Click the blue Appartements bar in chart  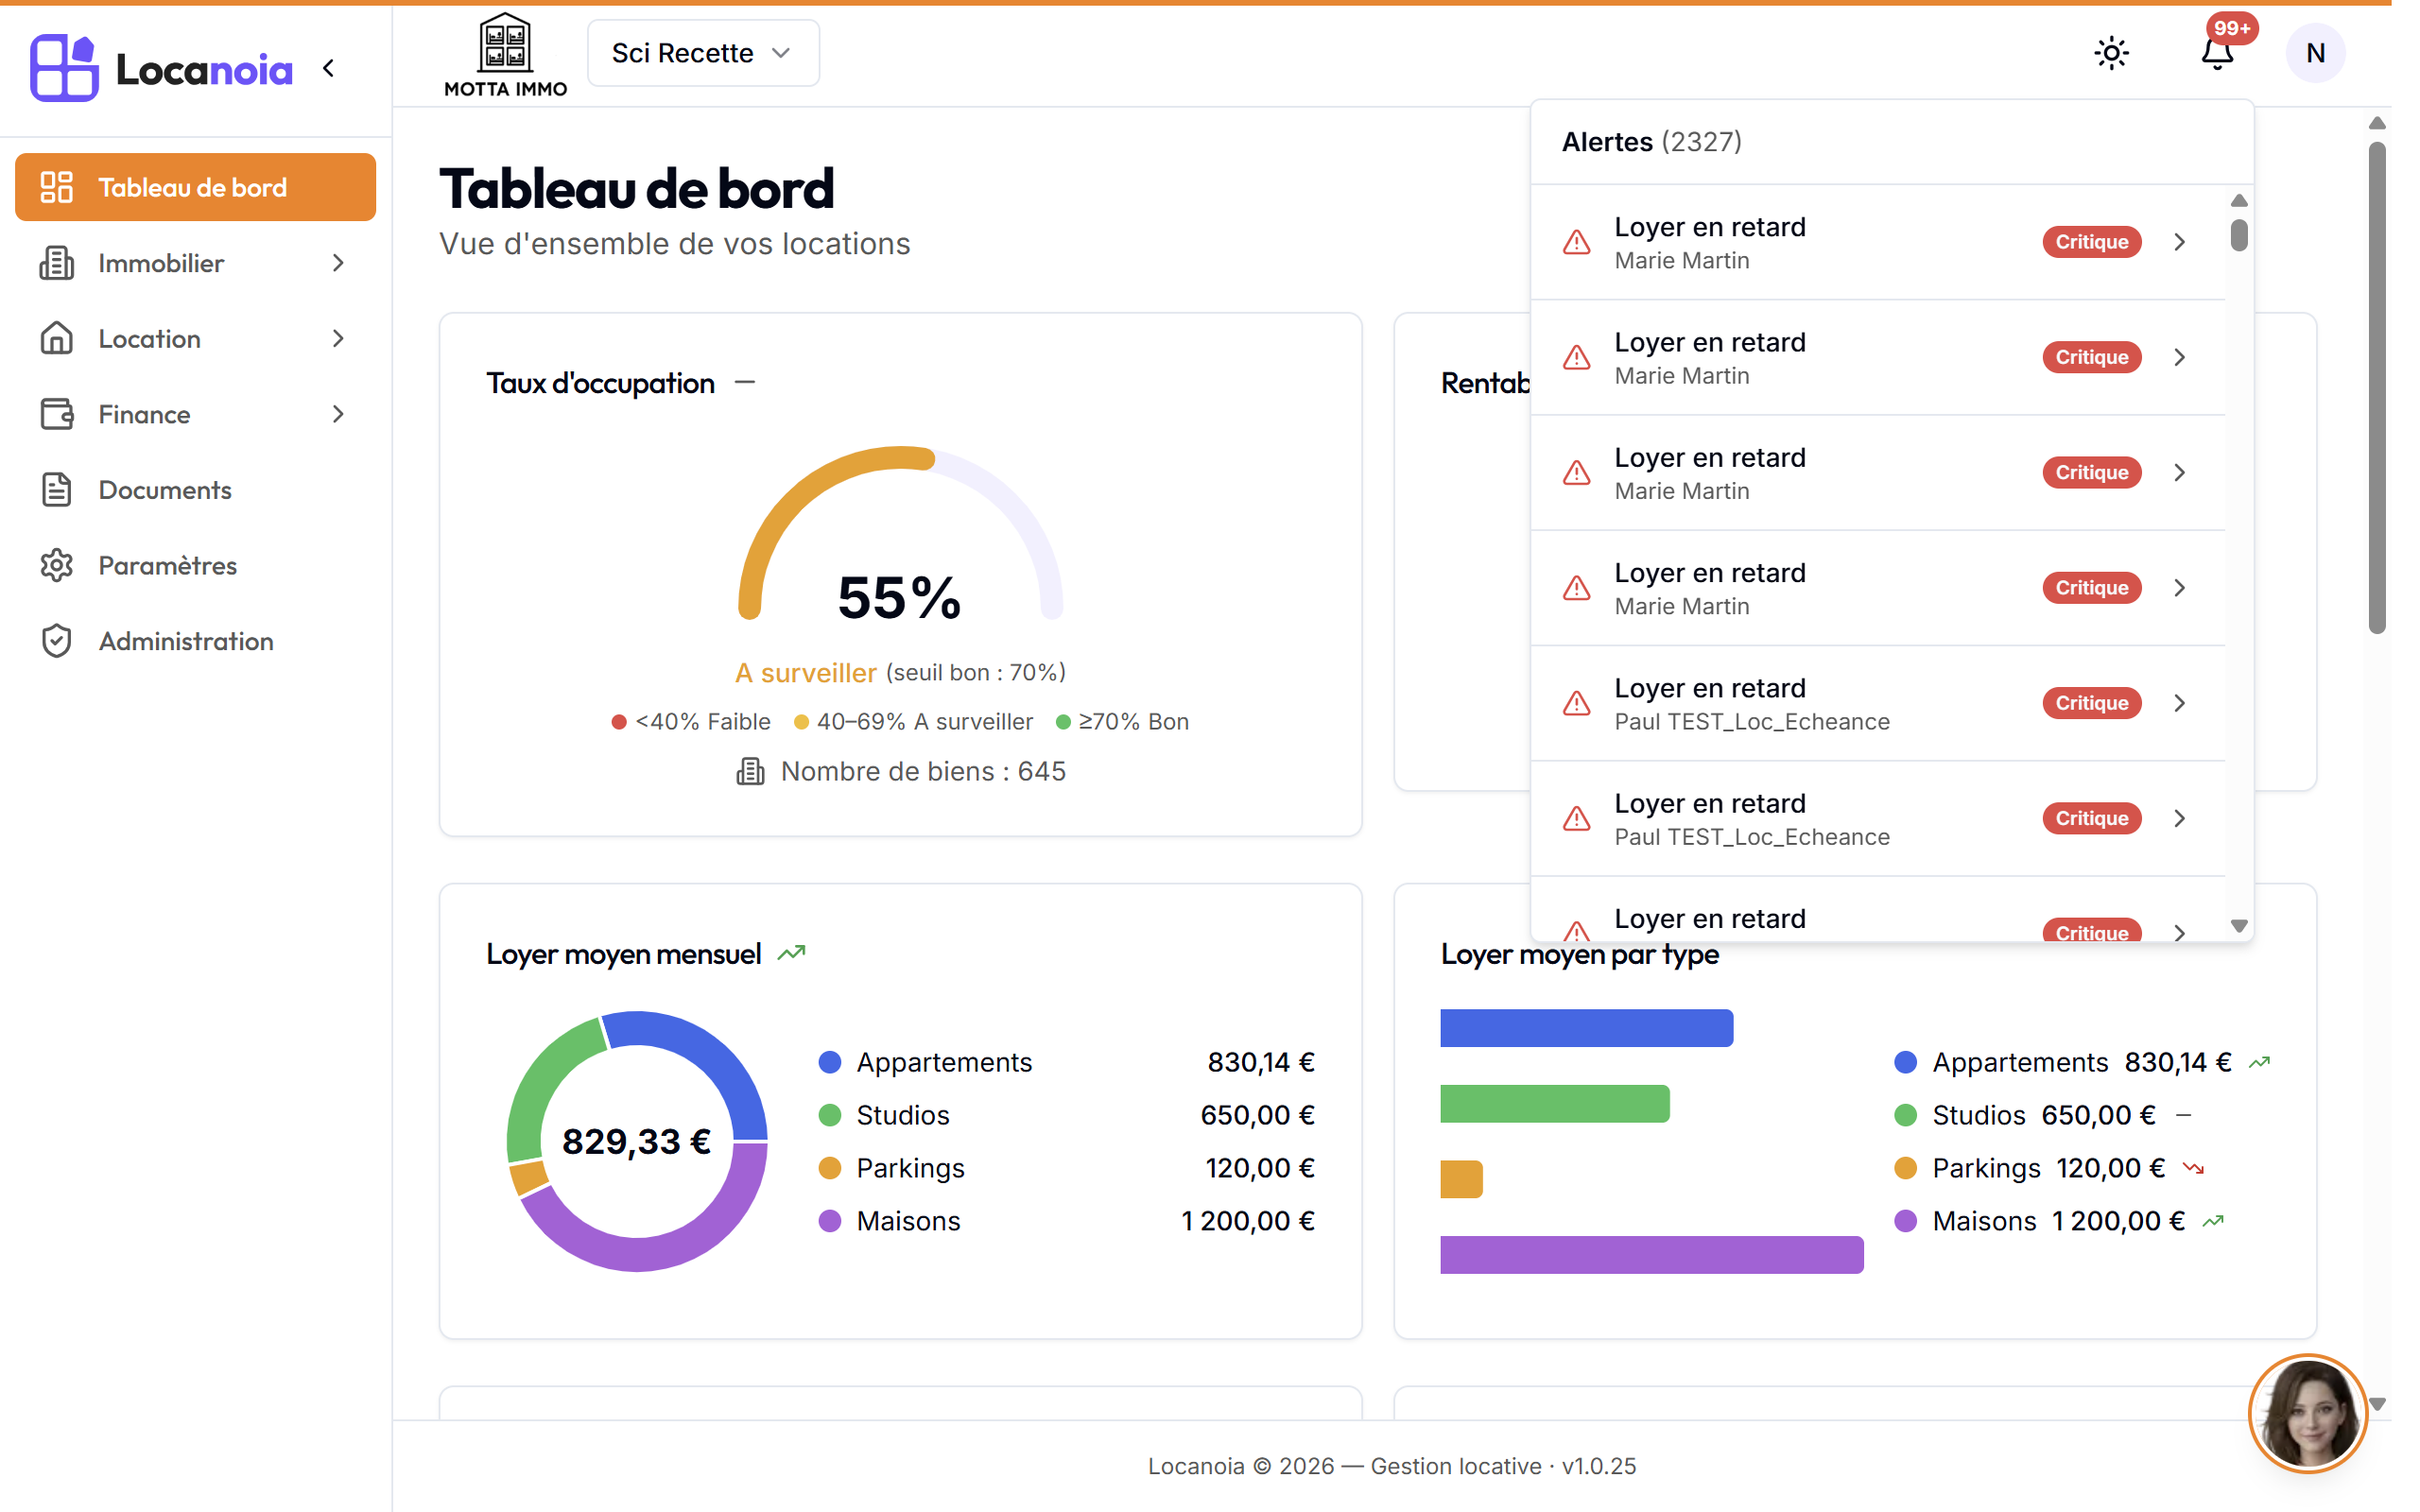(1586, 1028)
